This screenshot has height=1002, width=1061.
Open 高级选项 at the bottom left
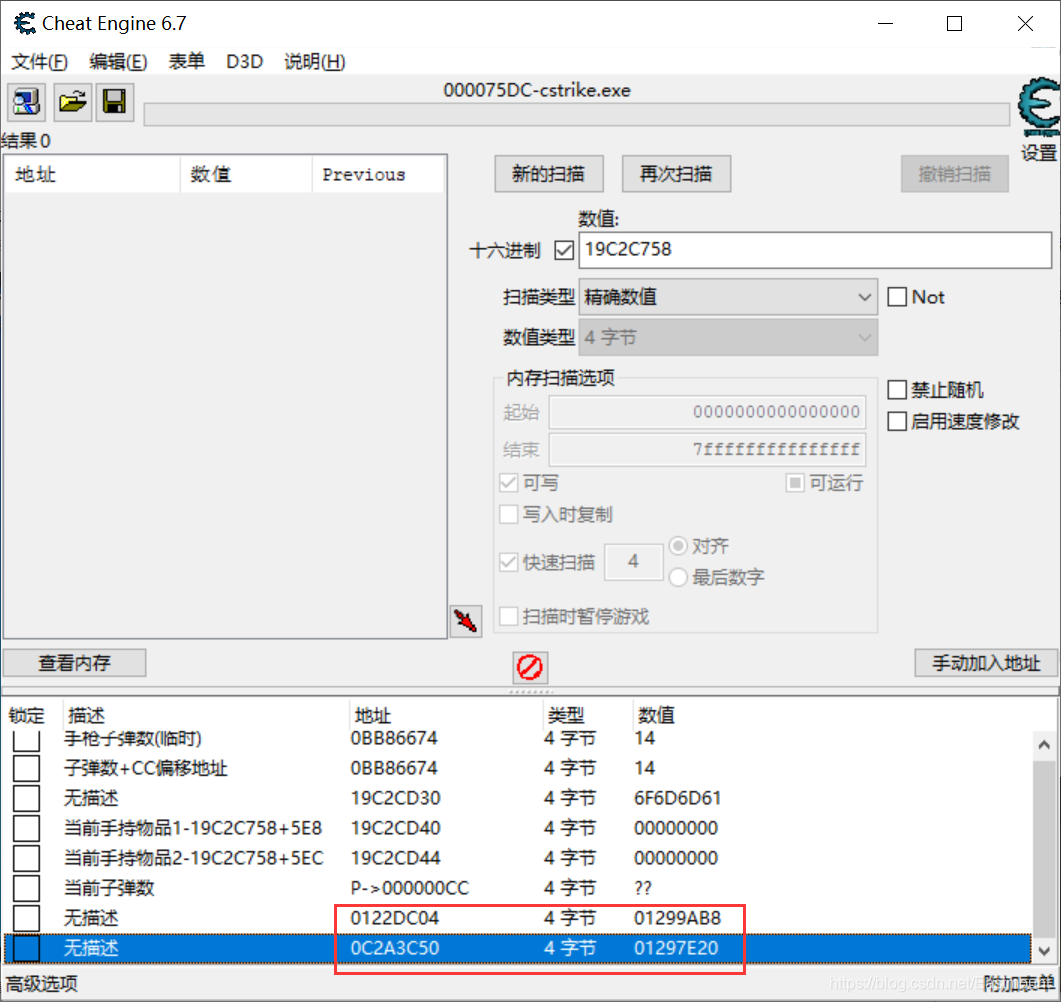click(x=42, y=983)
